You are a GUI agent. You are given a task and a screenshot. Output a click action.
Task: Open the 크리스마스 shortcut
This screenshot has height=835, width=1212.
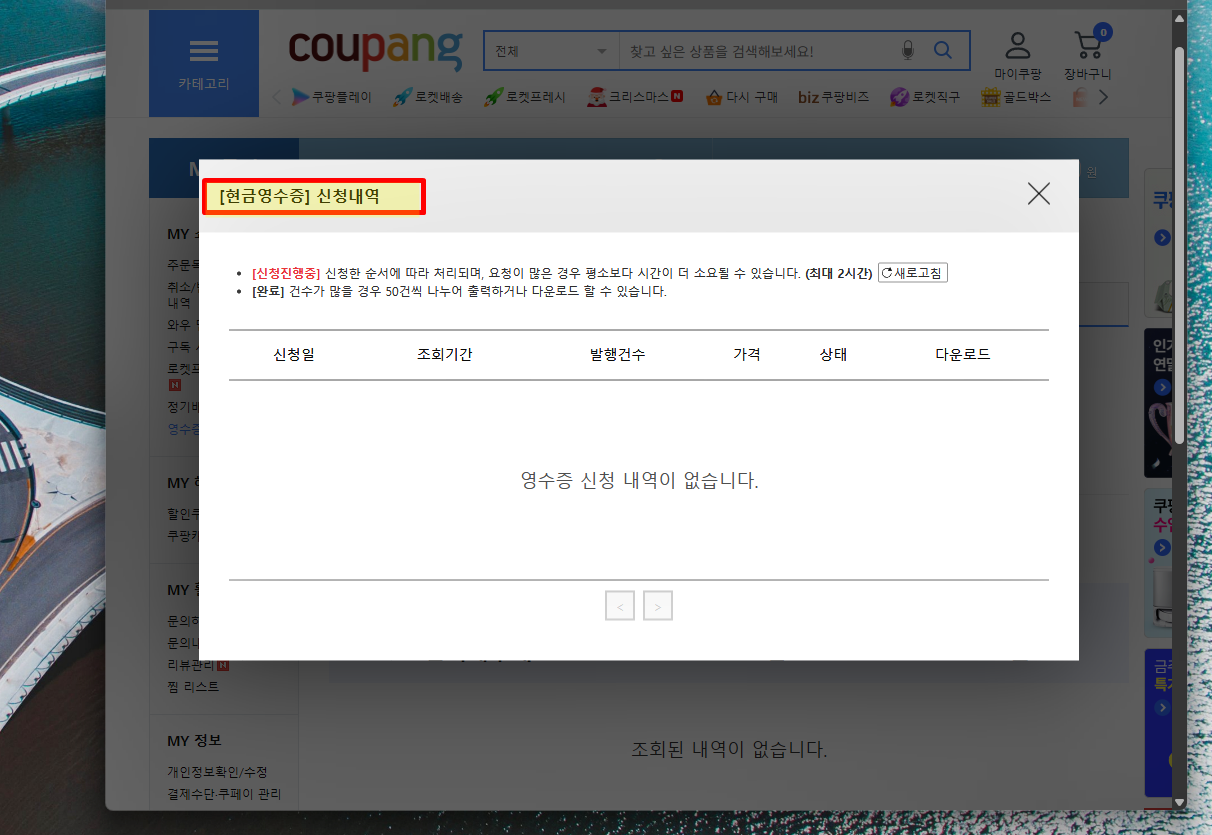click(636, 97)
